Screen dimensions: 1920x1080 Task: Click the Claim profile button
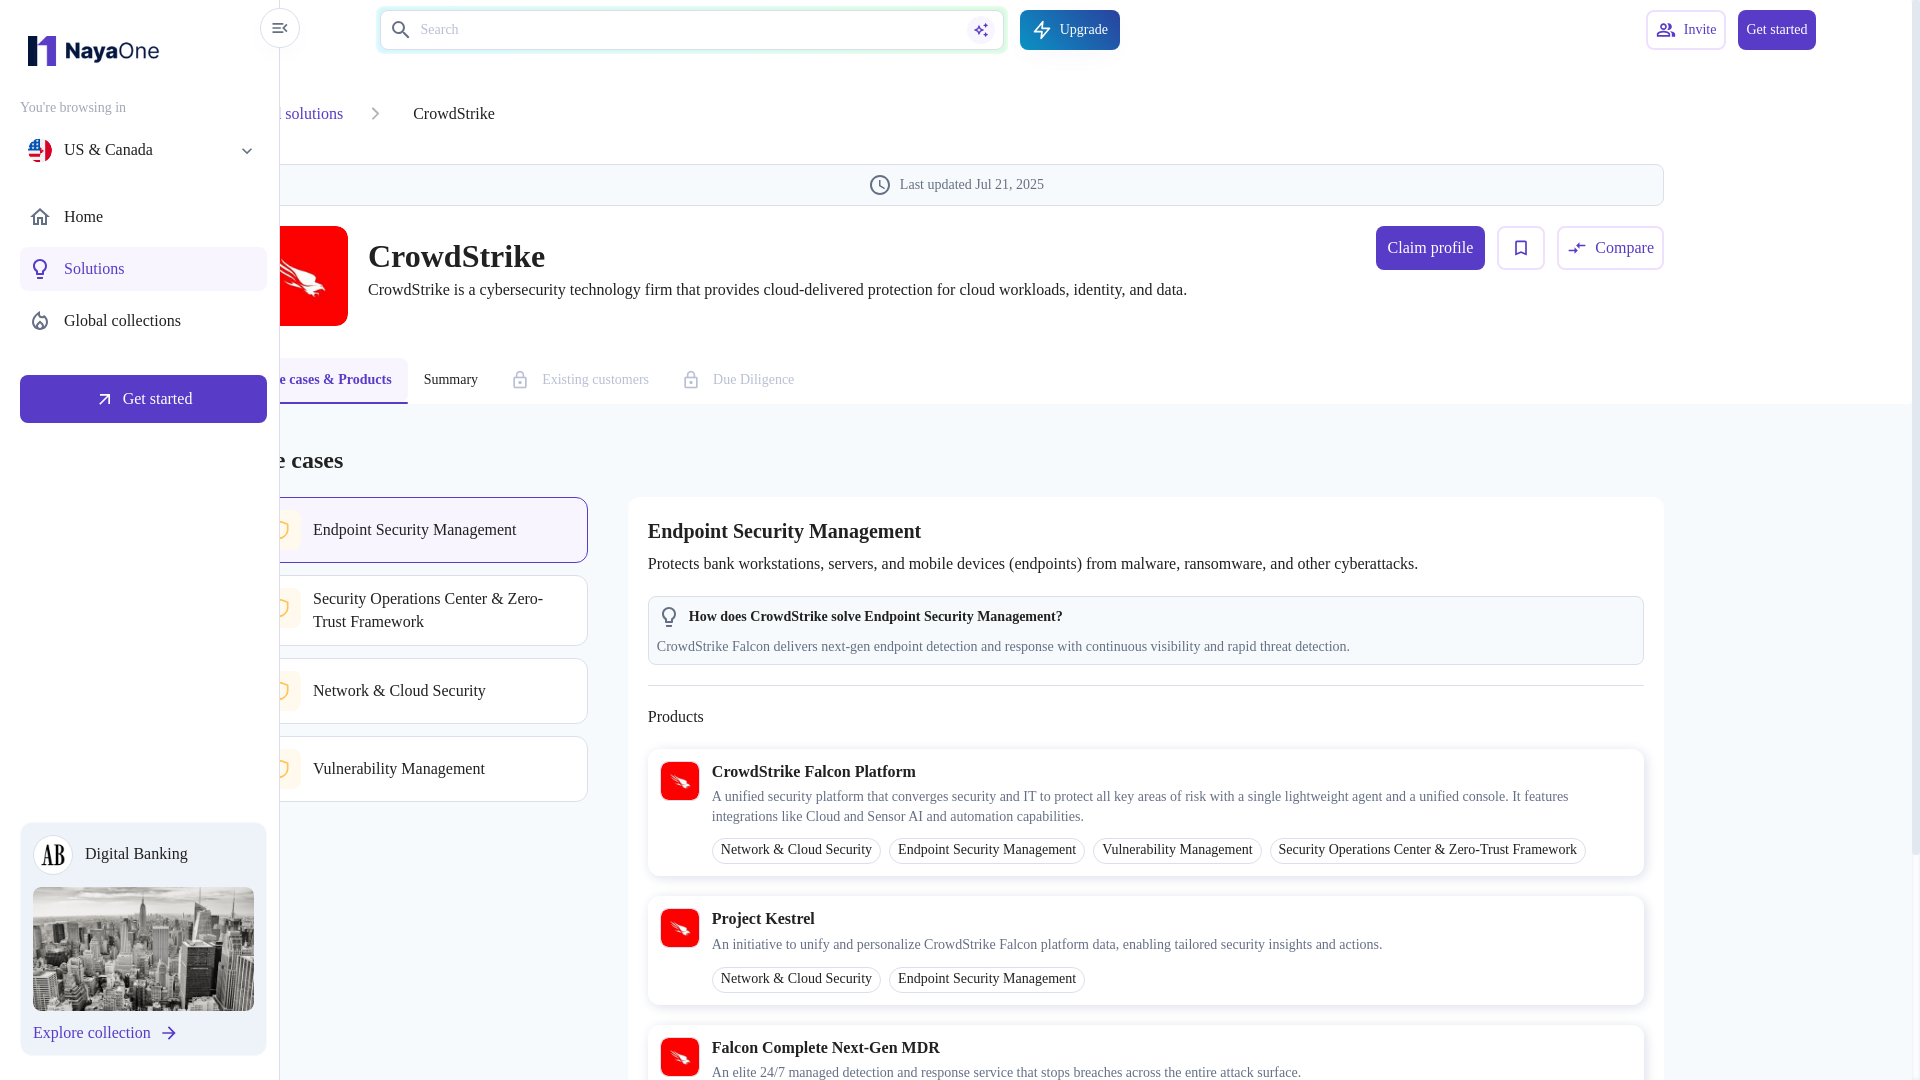pyautogui.click(x=1430, y=248)
